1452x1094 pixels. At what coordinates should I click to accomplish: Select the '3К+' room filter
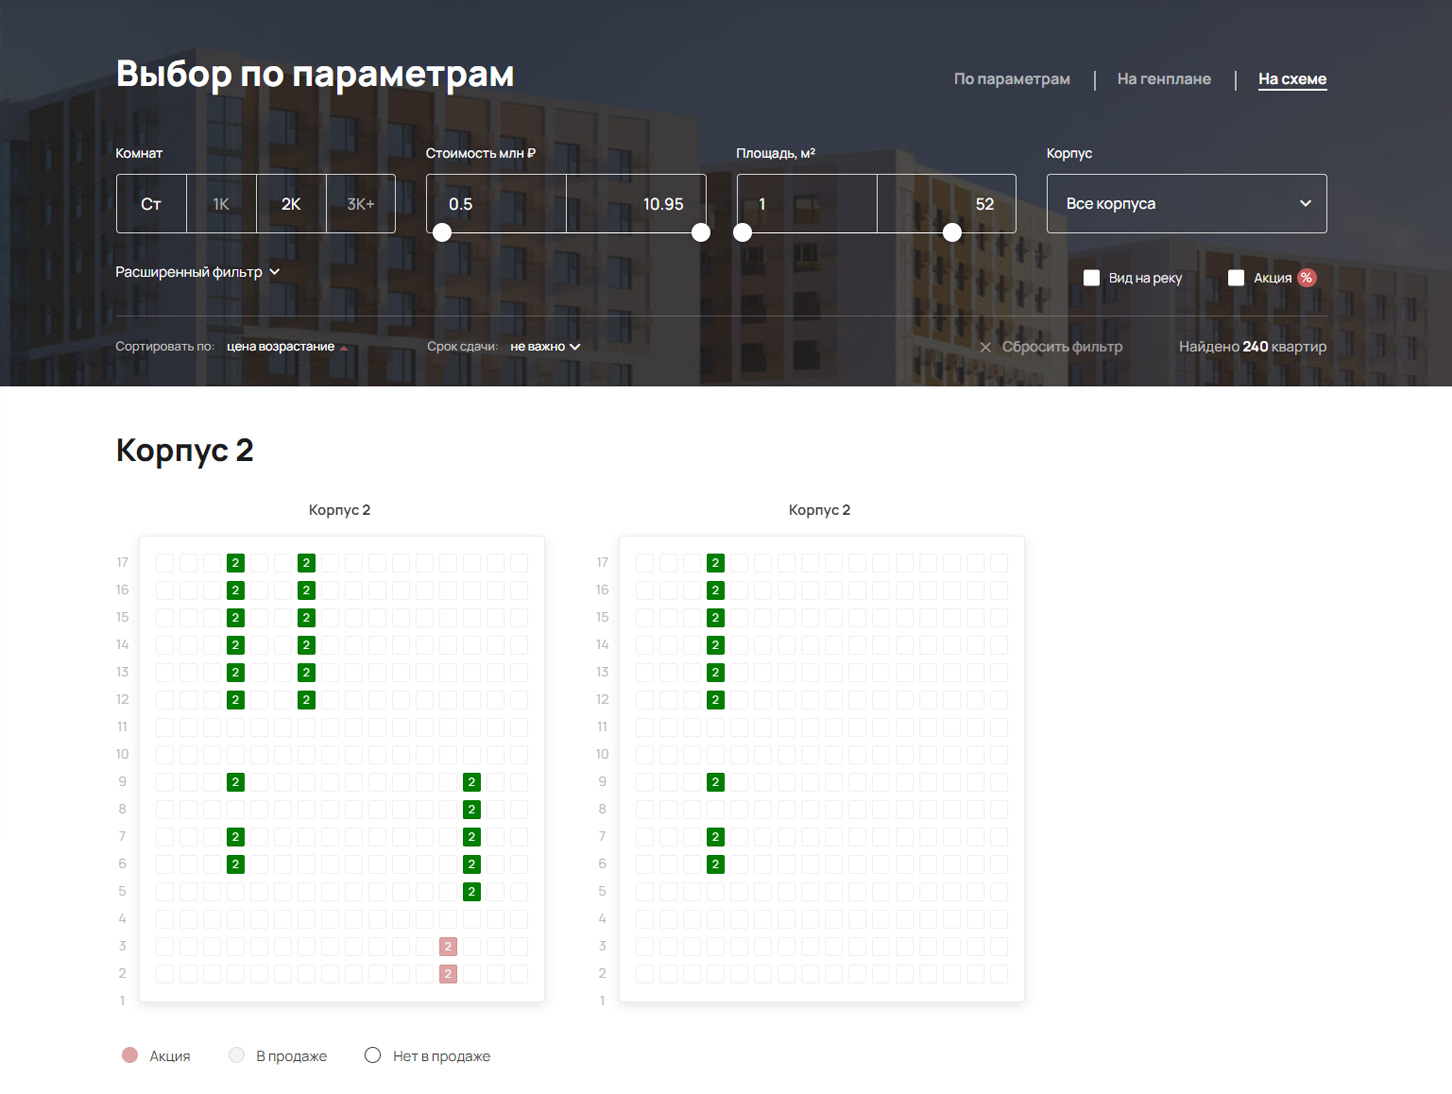point(361,204)
